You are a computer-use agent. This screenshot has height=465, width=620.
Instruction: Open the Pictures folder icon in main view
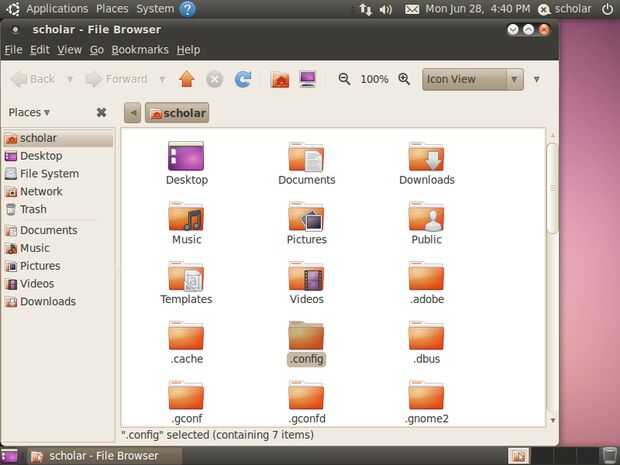306,216
